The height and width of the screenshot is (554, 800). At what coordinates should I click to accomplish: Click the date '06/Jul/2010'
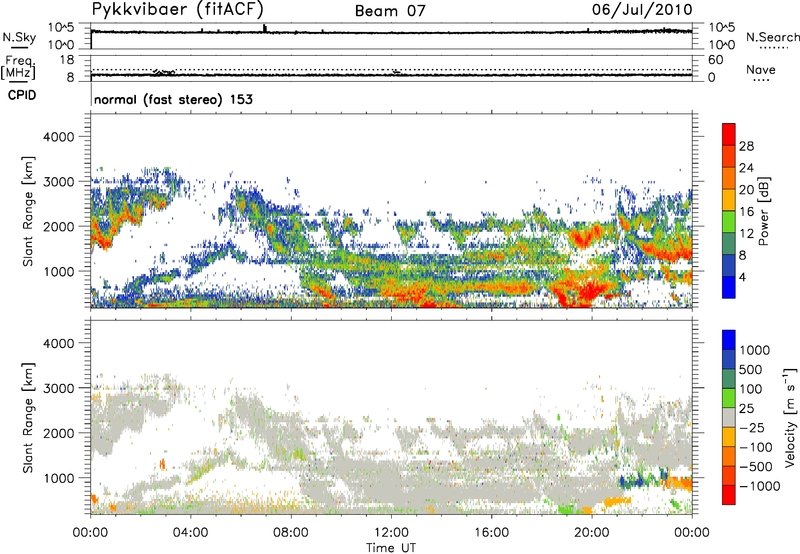pos(642,10)
